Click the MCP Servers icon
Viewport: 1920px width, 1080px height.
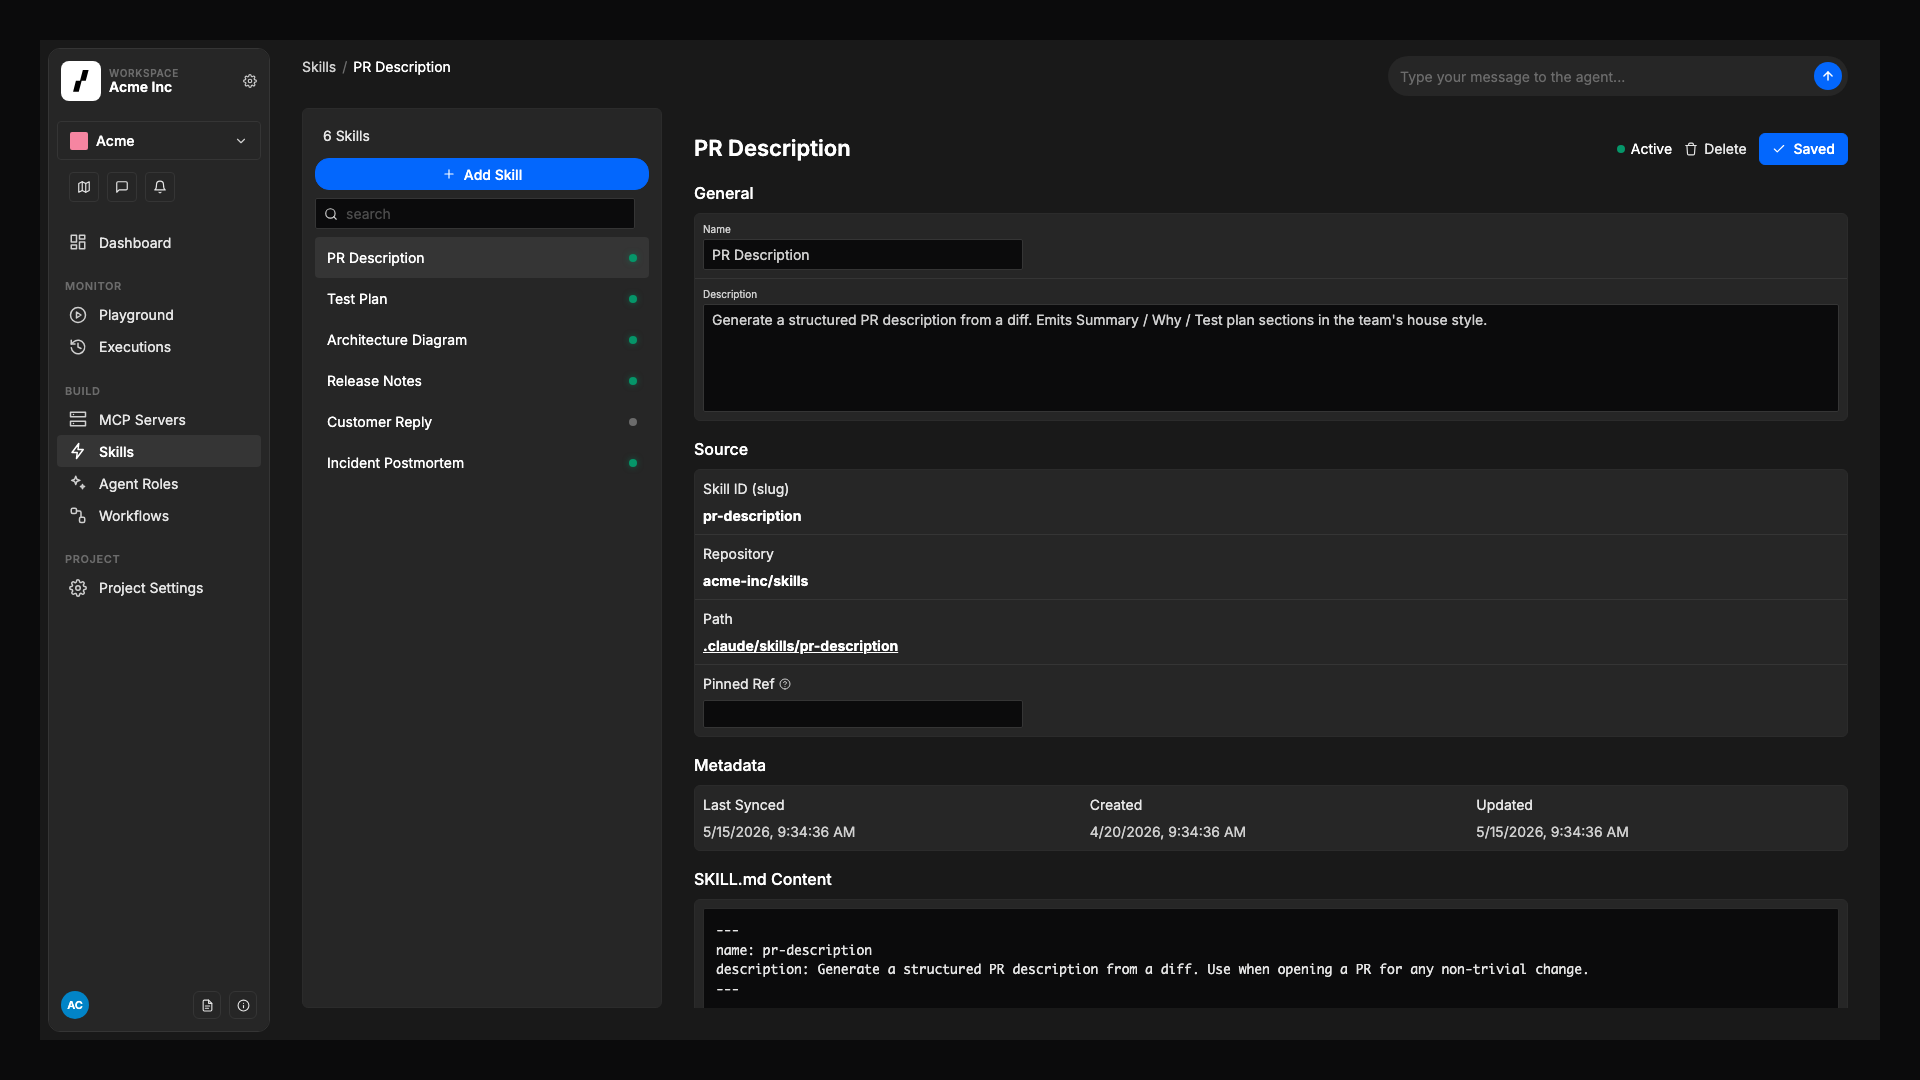78,420
